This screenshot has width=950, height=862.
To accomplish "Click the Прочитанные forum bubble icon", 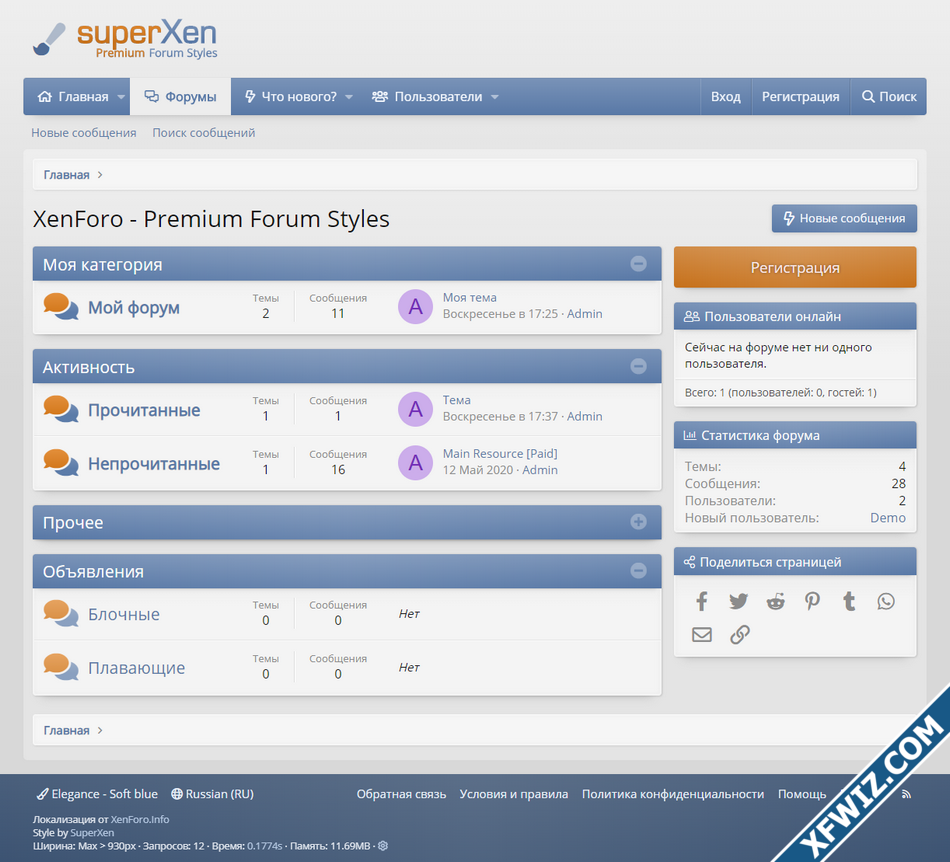I will click(x=61, y=409).
